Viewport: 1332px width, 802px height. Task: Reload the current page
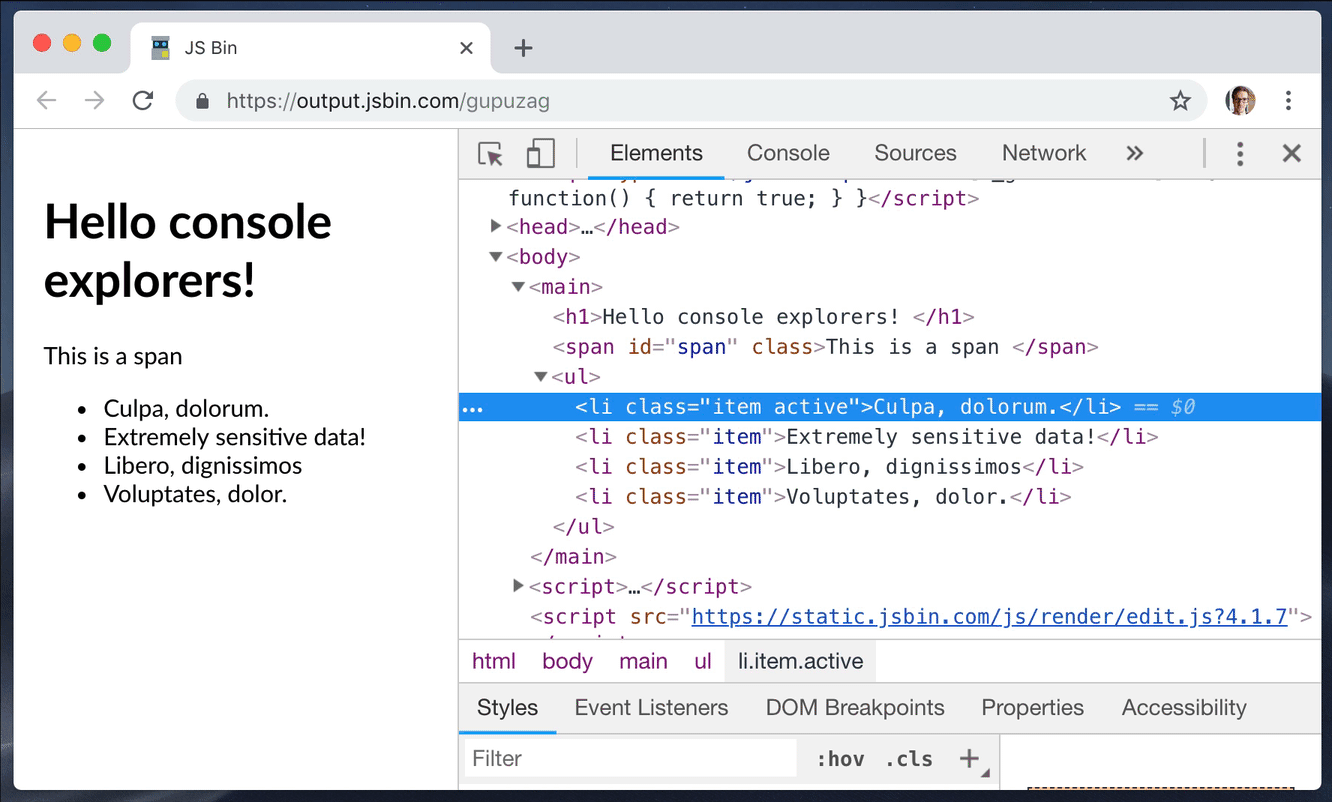(143, 100)
